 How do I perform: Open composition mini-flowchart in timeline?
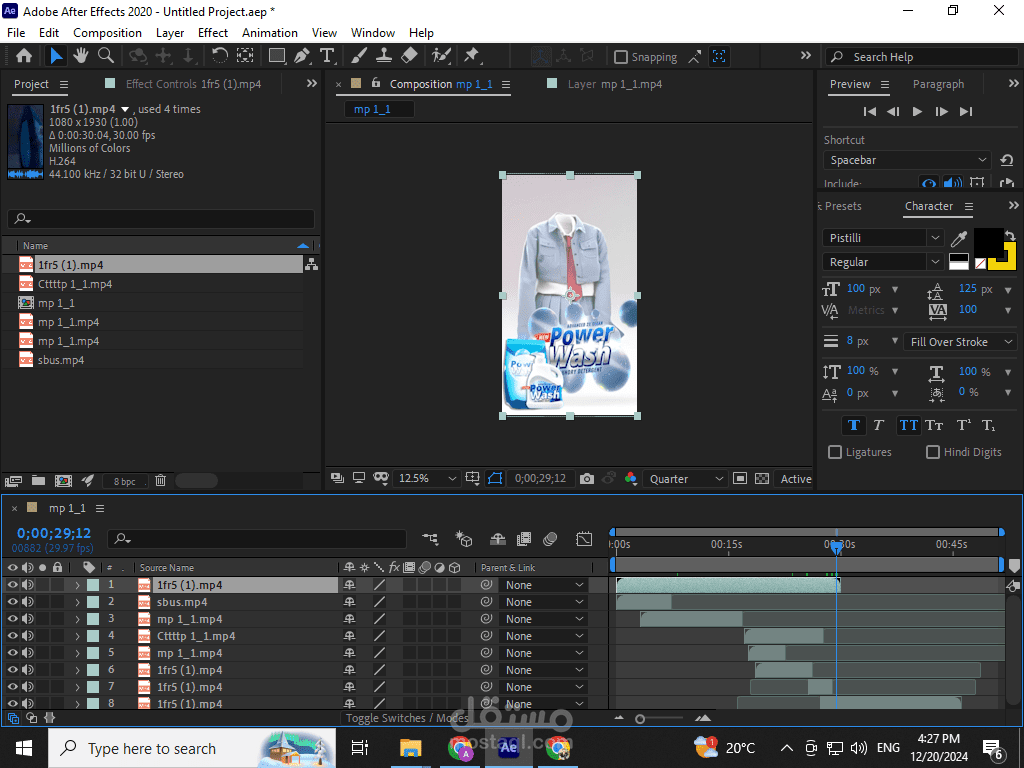430,539
